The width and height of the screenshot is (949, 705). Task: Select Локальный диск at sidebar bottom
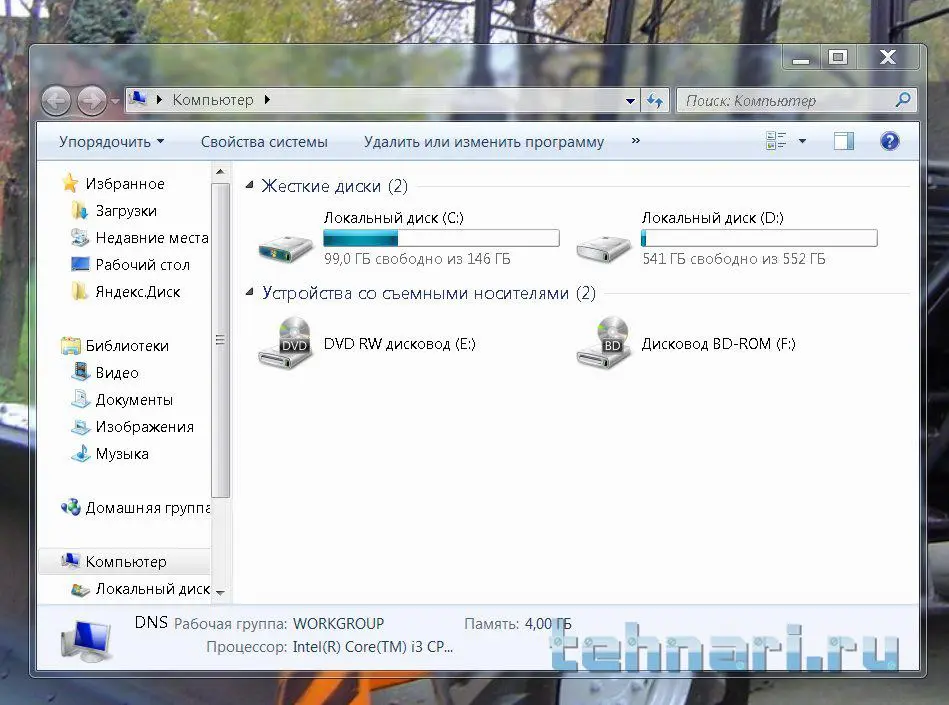tap(153, 589)
